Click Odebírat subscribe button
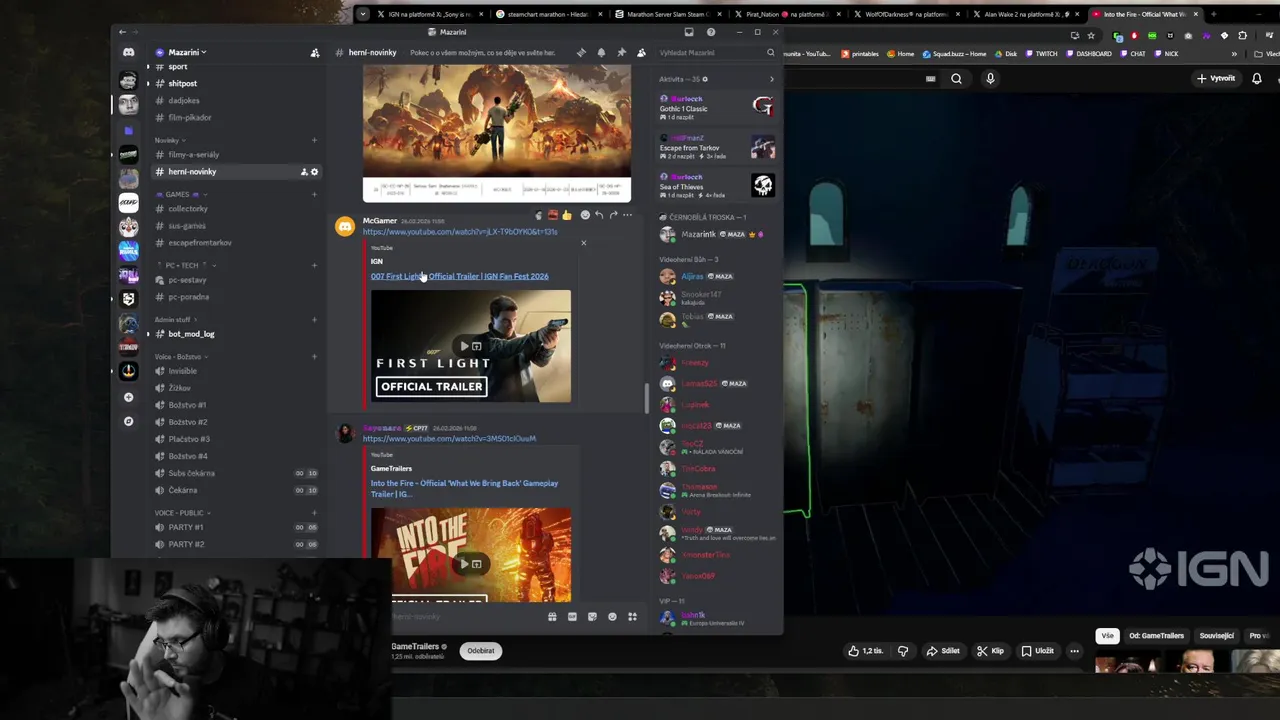Viewport: 1280px width, 720px height. click(481, 651)
